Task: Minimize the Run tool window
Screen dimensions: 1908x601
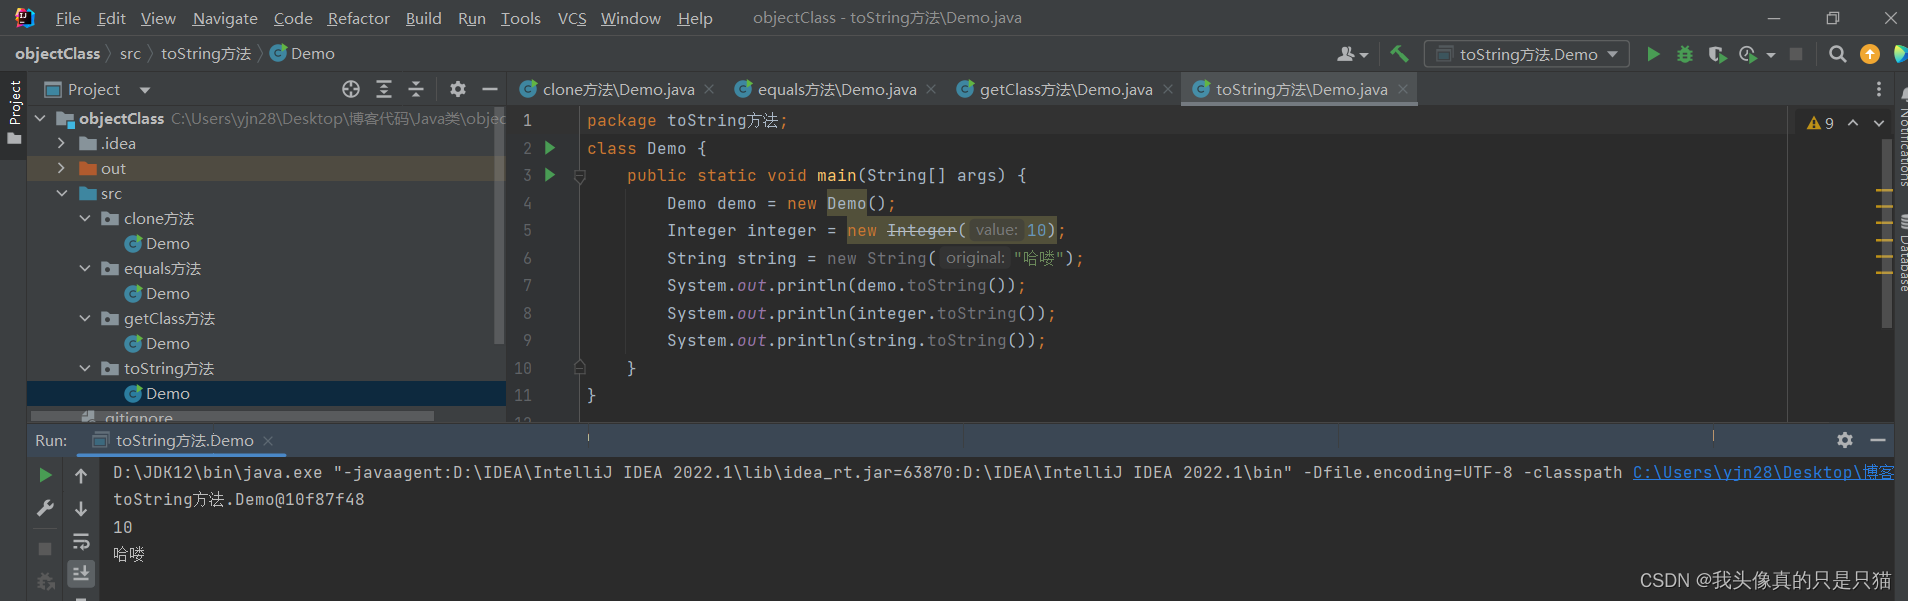Action: [1878, 440]
